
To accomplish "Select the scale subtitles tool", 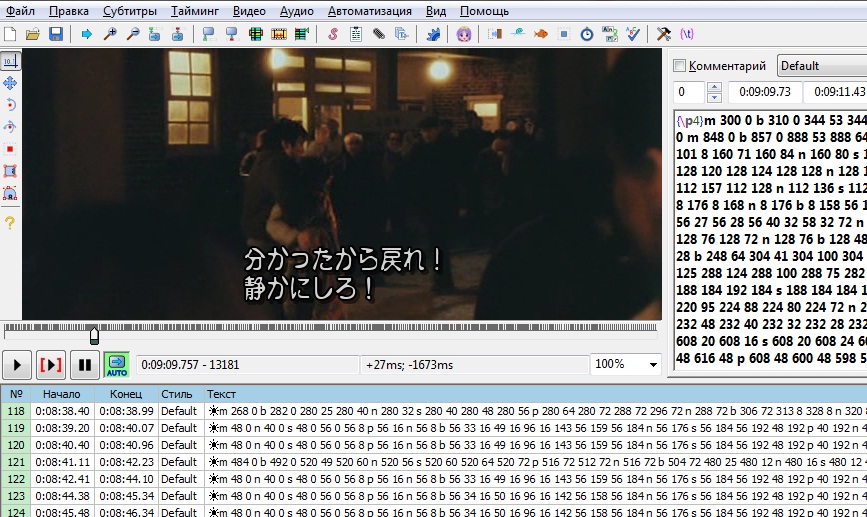I will (x=10, y=149).
